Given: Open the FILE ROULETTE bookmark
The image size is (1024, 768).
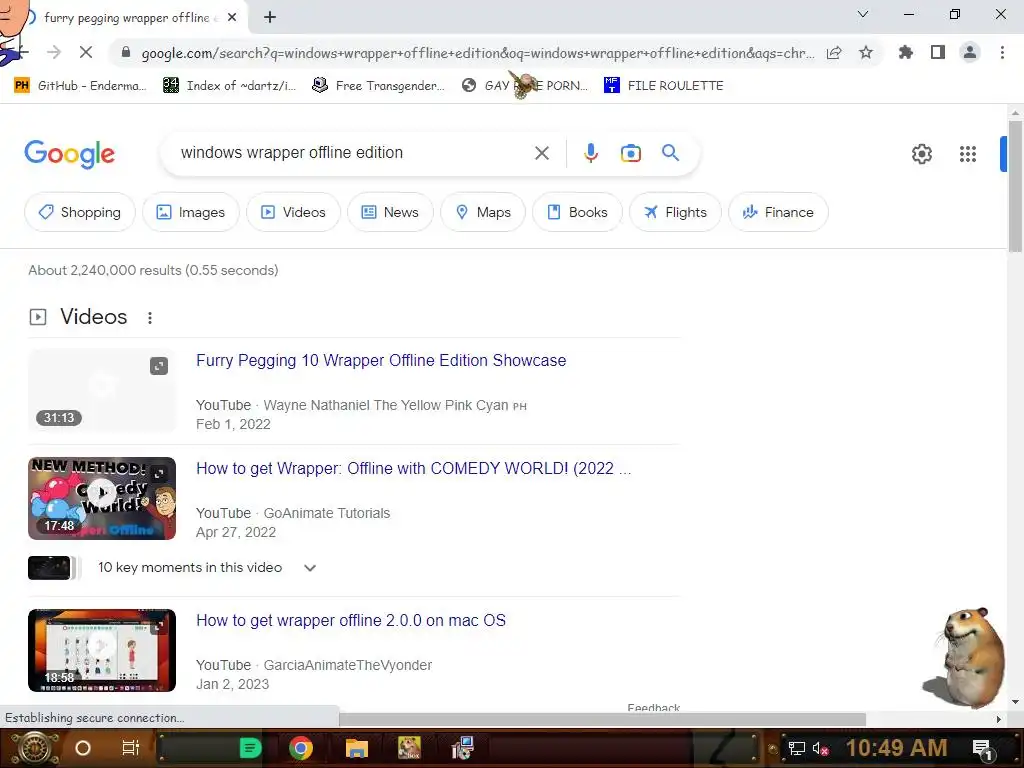Looking at the screenshot, I should click(664, 86).
